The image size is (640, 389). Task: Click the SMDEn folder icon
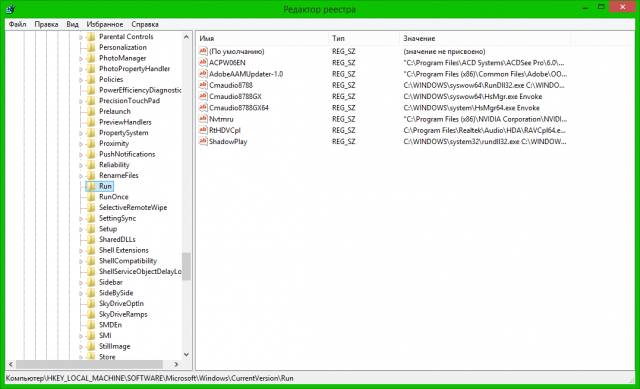tap(91, 325)
